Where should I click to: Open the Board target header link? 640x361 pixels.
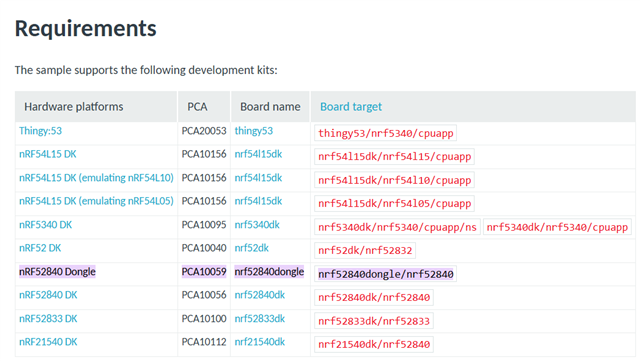click(351, 107)
